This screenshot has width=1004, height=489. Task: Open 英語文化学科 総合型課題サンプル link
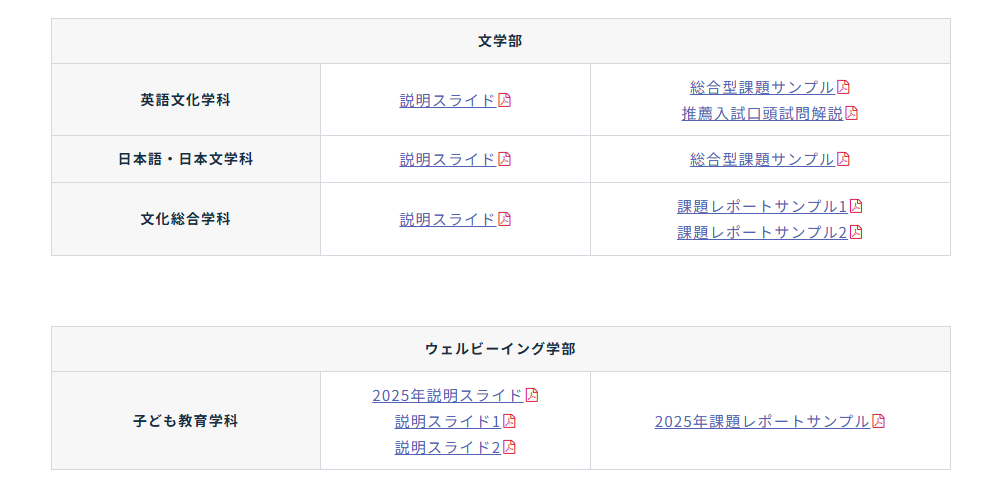tap(763, 87)
